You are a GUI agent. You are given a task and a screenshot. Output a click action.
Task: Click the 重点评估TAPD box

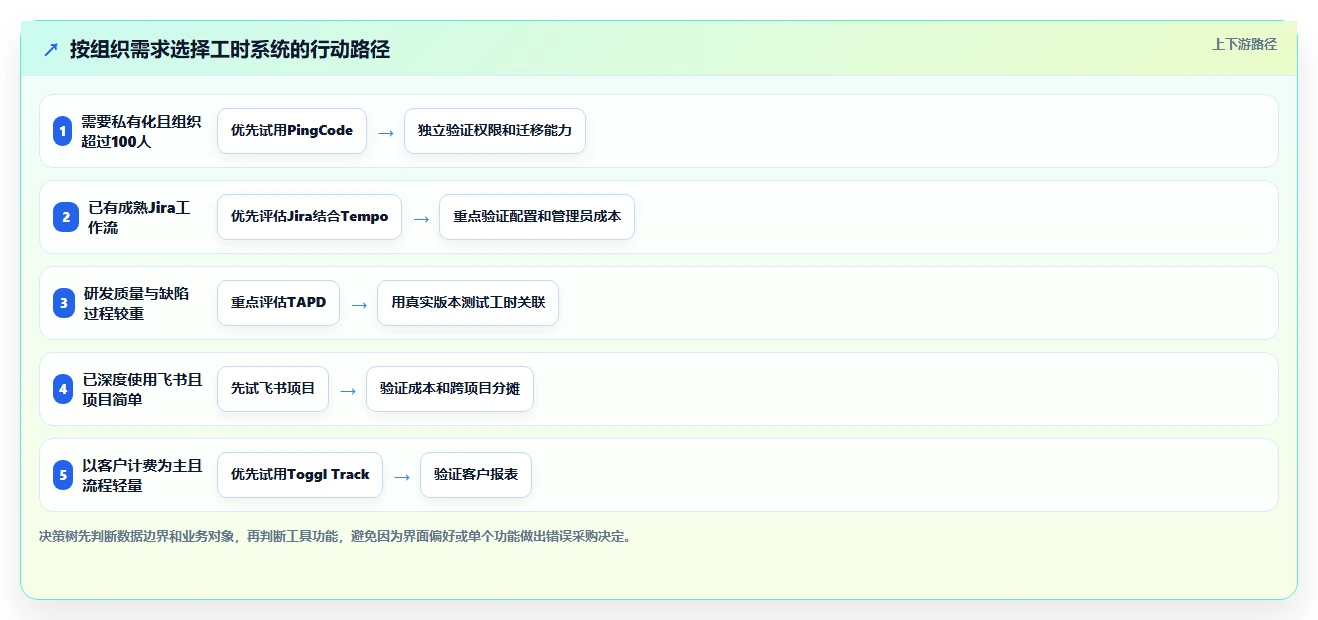(x=278, y=303)
